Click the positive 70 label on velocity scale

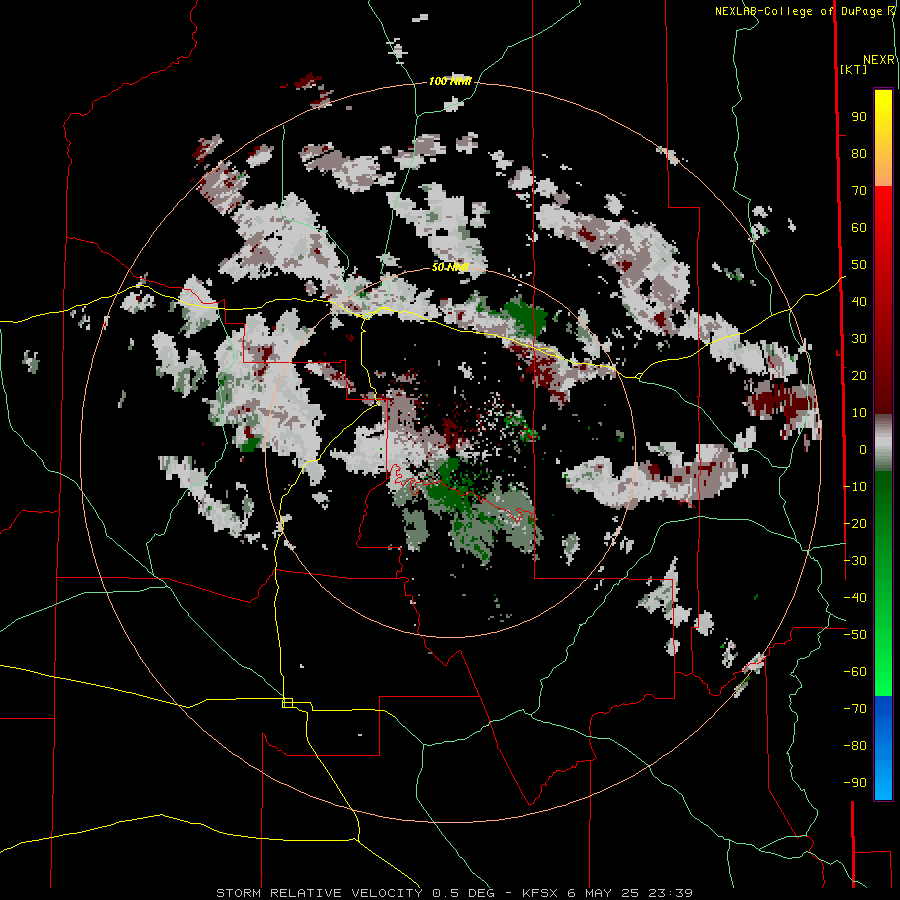859,191
